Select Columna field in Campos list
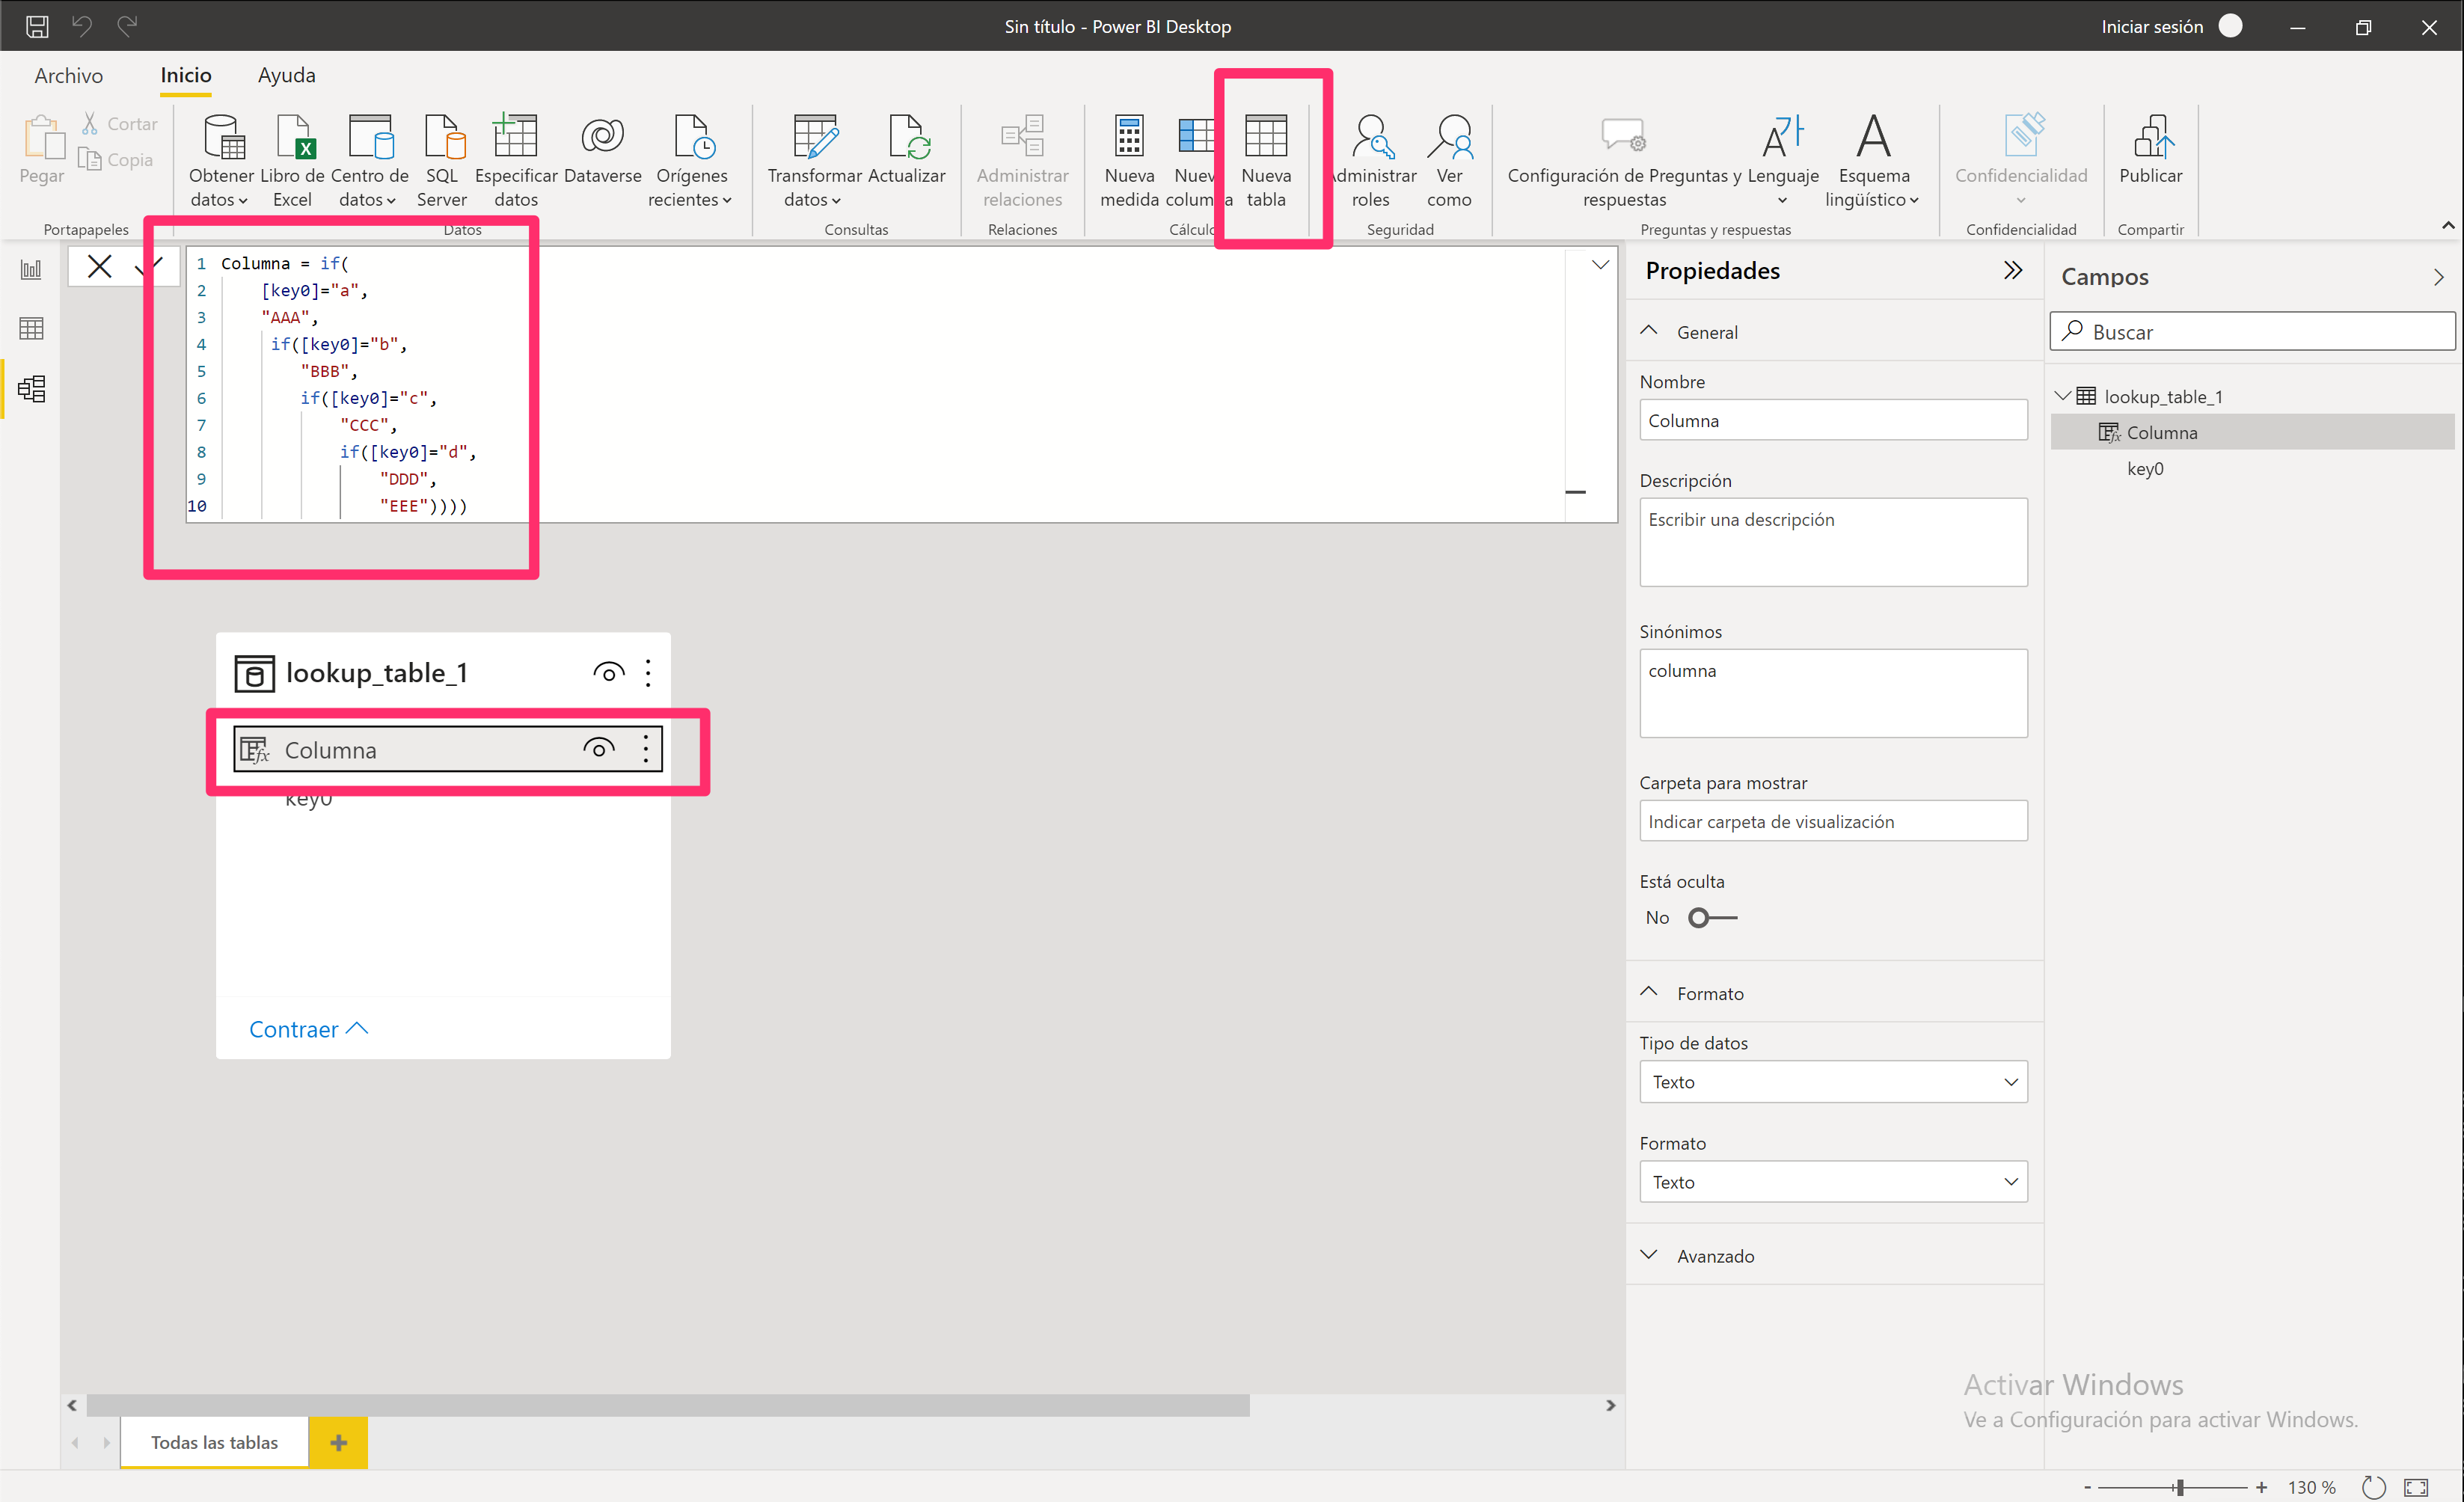2464x1502 pixels. pos(2252,432)
